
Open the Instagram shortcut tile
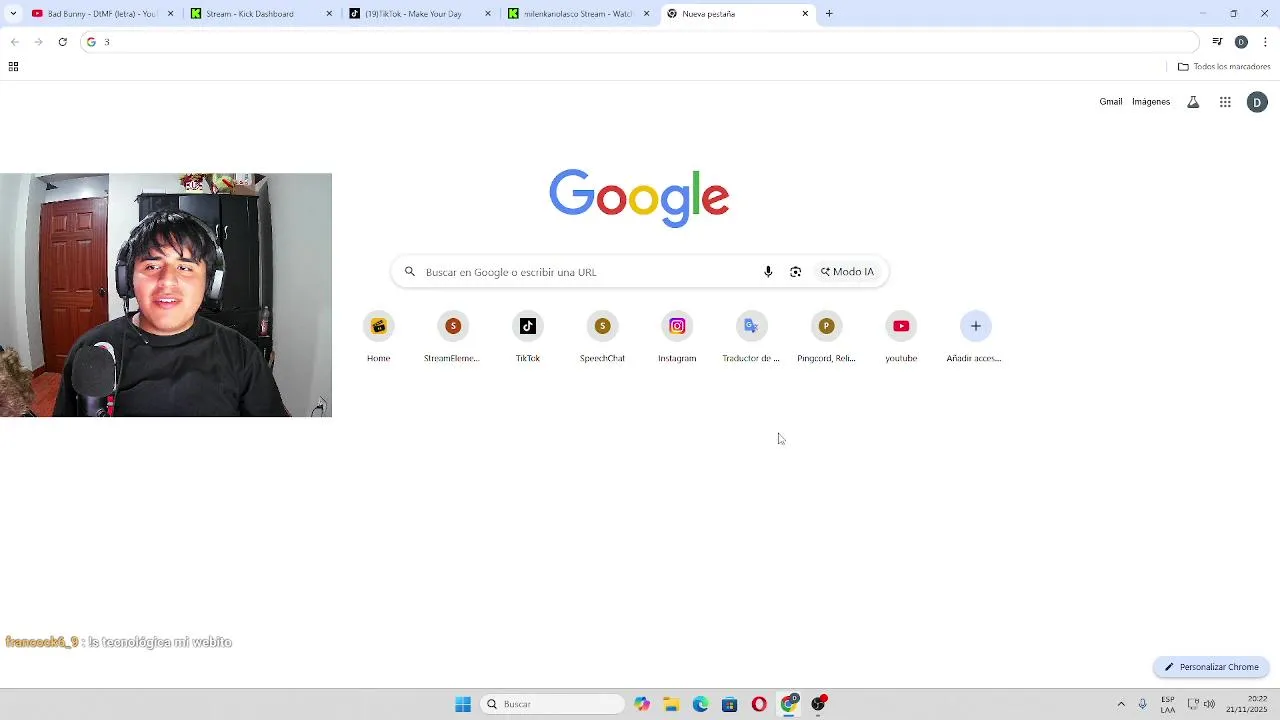(677, 338)
